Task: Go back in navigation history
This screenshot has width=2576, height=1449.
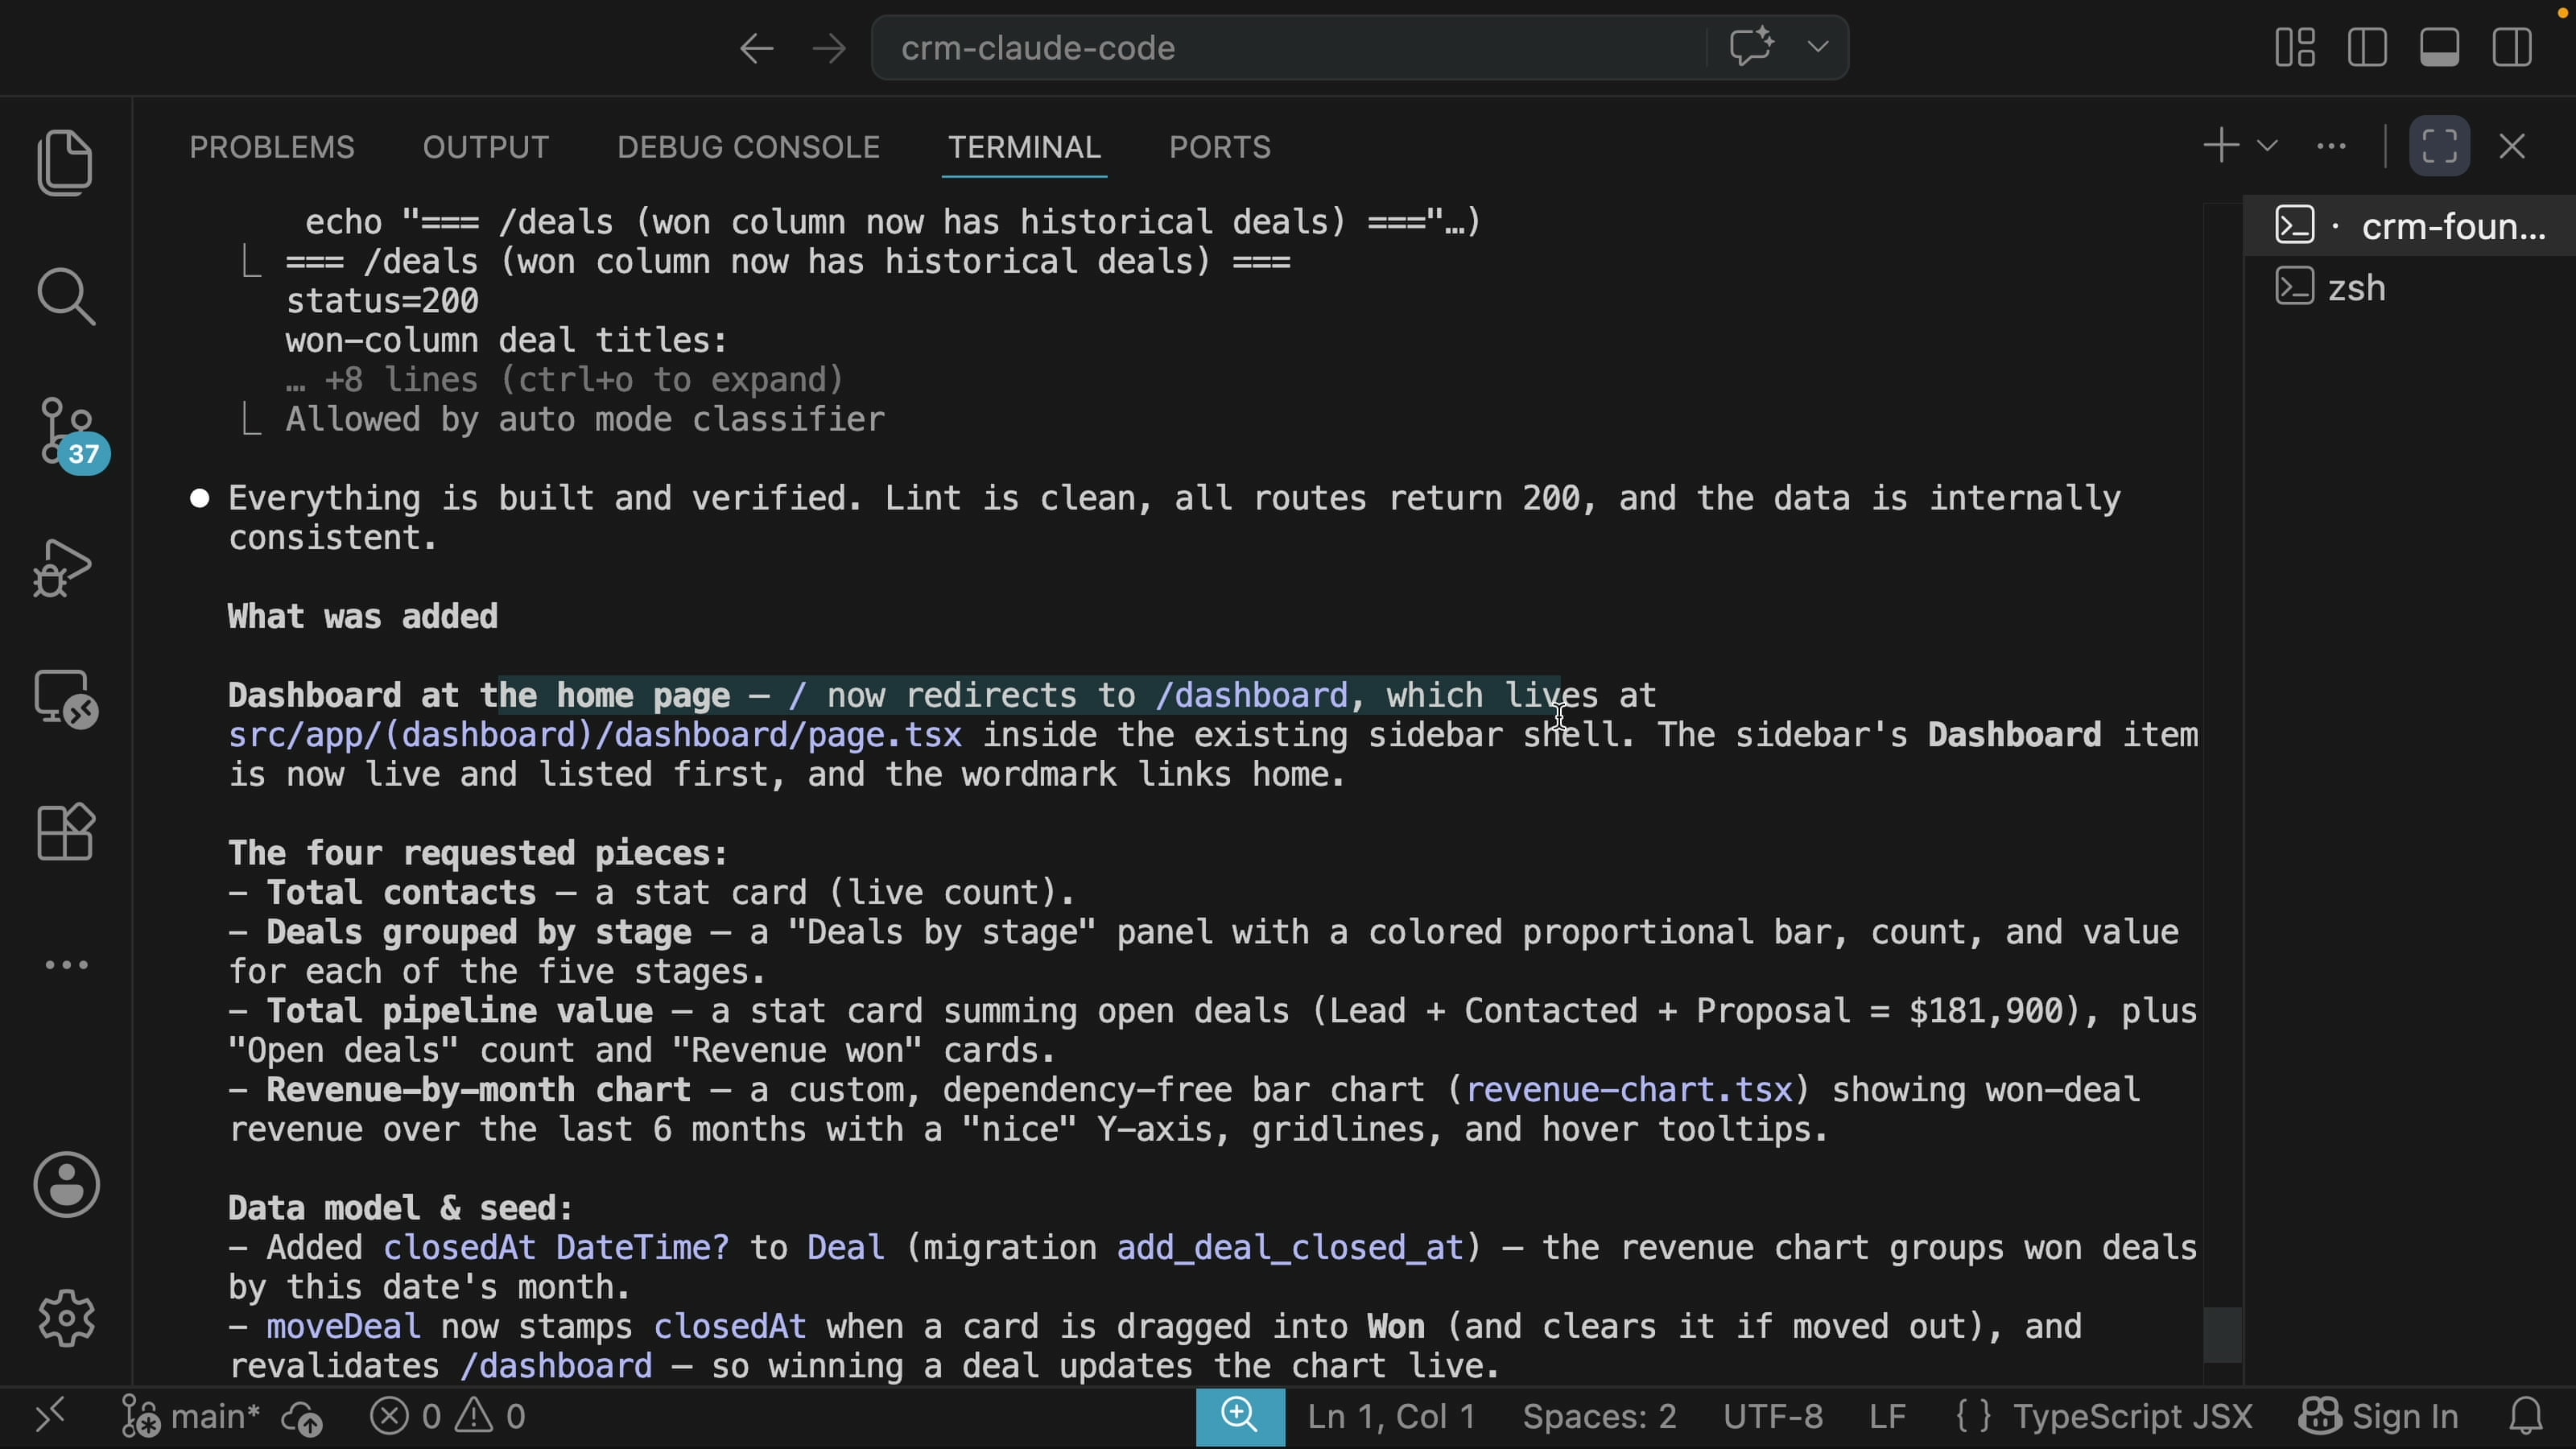Action: click(x=756, y=48)
